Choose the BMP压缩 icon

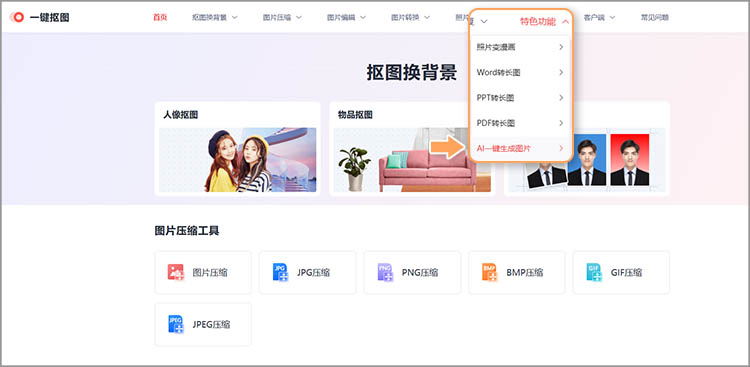point(490,272)
